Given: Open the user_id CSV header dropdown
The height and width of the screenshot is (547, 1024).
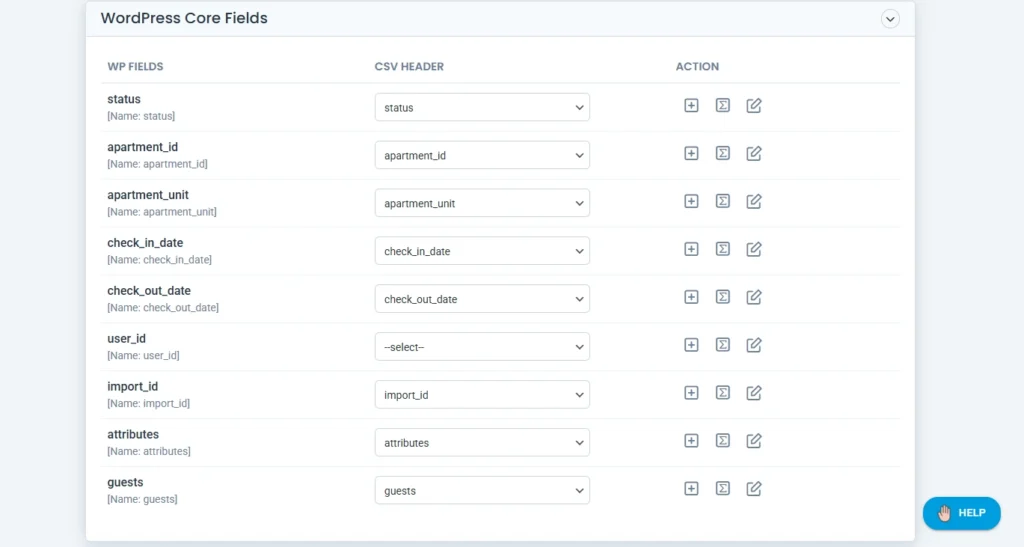Looking at the screenshot, I should pos(482,347).
